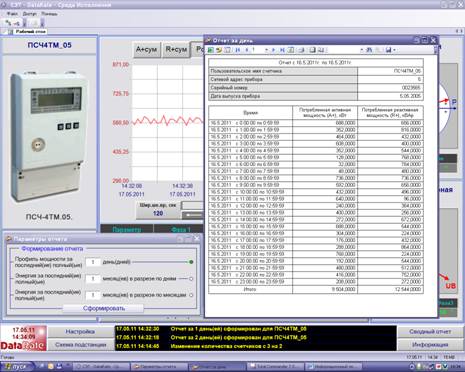Viewport: 465px width, 372px height.
Task: Click the green export icon in report toolbar
Action: click(211, 50)
